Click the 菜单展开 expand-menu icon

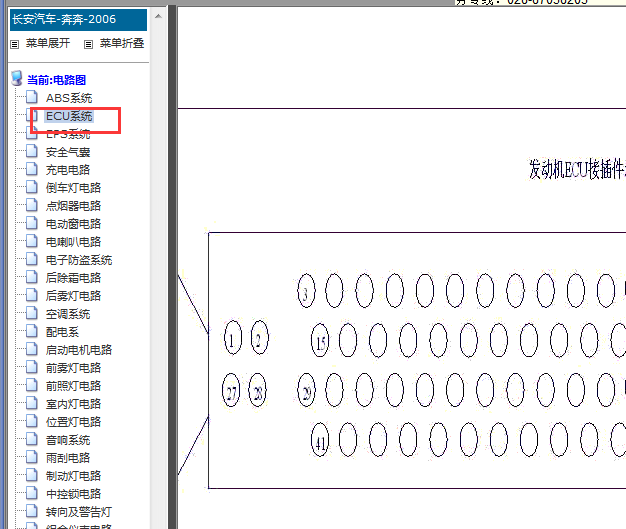pos(15,44)
